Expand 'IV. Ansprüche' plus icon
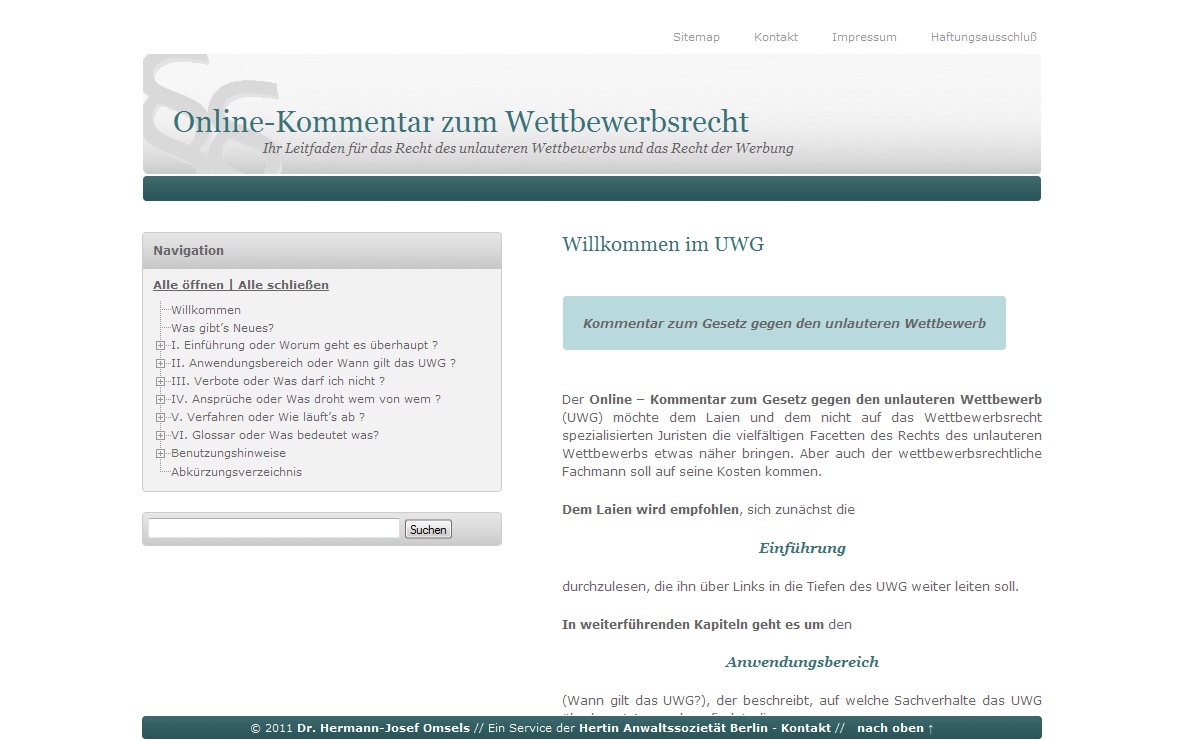The height and width of the screenshot is (740, 1184). coord(160,399)
